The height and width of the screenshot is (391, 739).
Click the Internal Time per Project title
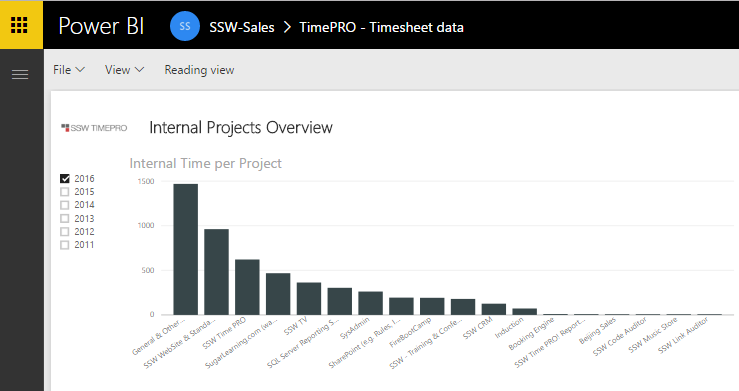coord(205,163)
